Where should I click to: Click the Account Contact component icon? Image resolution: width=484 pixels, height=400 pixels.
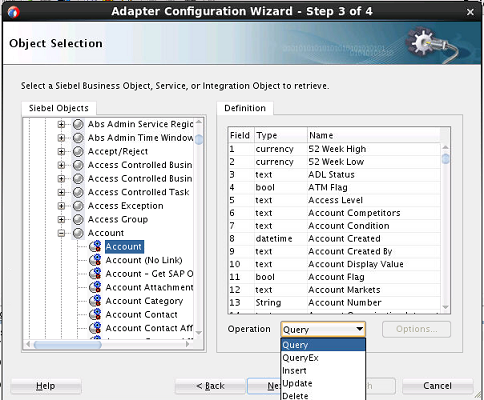95,315
